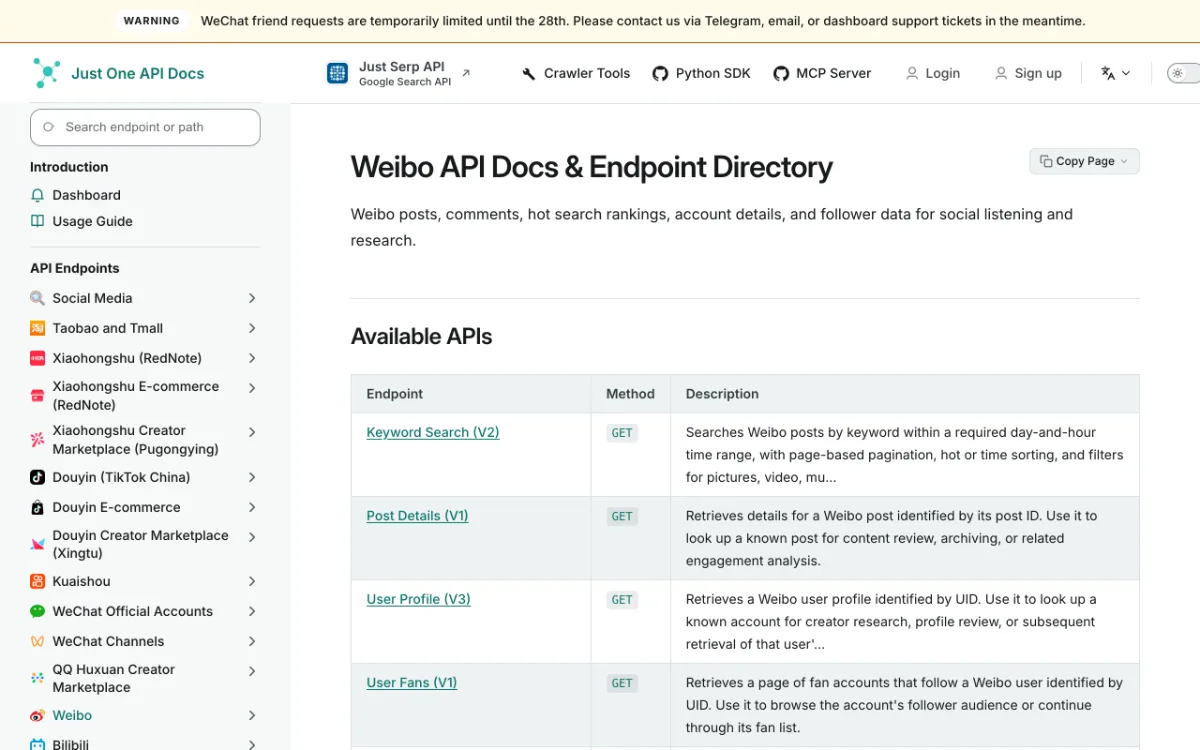This screenshot has height=750, width=1200.
Task: Click the Just One API Docs logo icon
Action: (46, 73)
